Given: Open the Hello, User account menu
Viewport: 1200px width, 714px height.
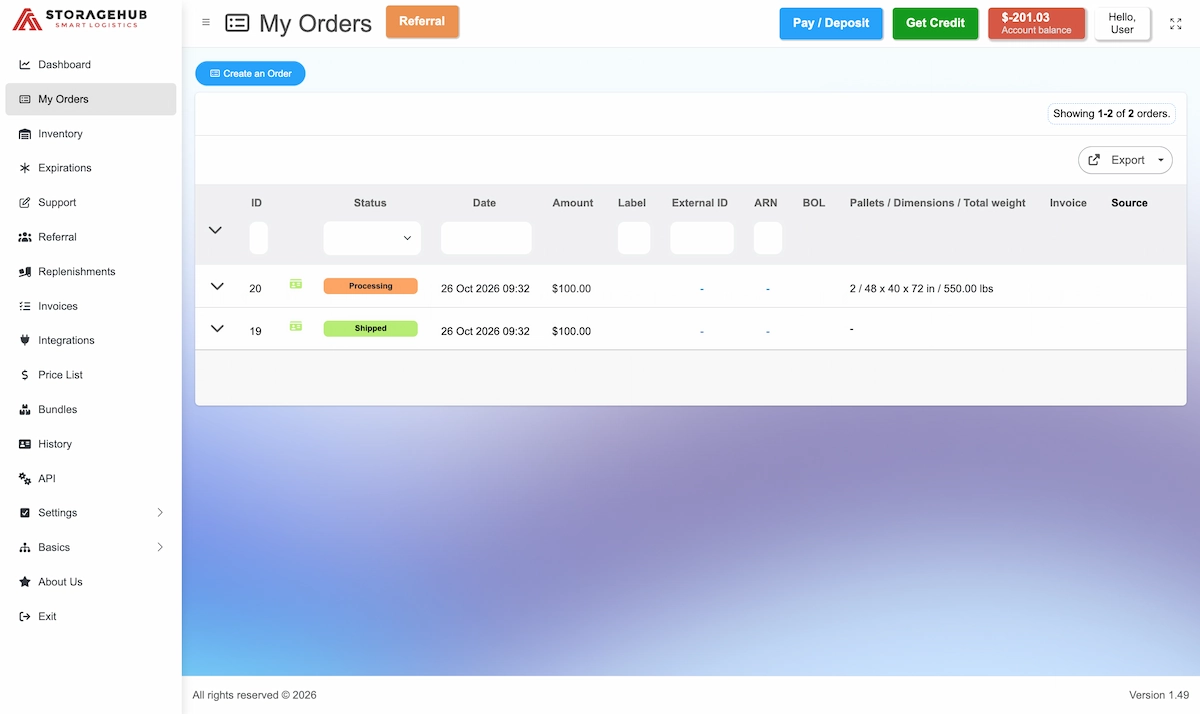Looking at the screenshot, I should [x=1122, y=24].
